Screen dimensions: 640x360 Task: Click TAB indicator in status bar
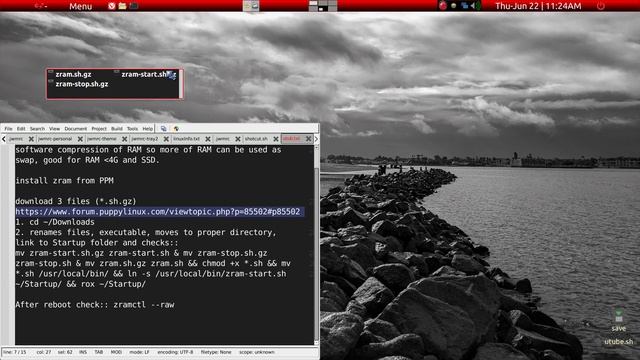[99, 352]
